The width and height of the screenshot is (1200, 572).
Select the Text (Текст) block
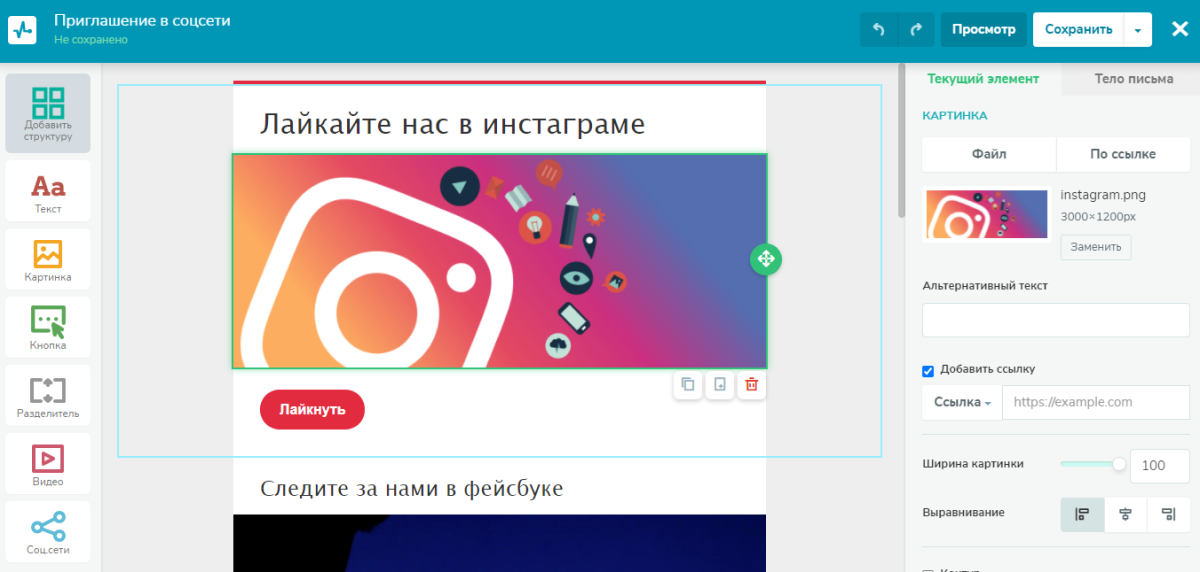(x=48, y=191)
